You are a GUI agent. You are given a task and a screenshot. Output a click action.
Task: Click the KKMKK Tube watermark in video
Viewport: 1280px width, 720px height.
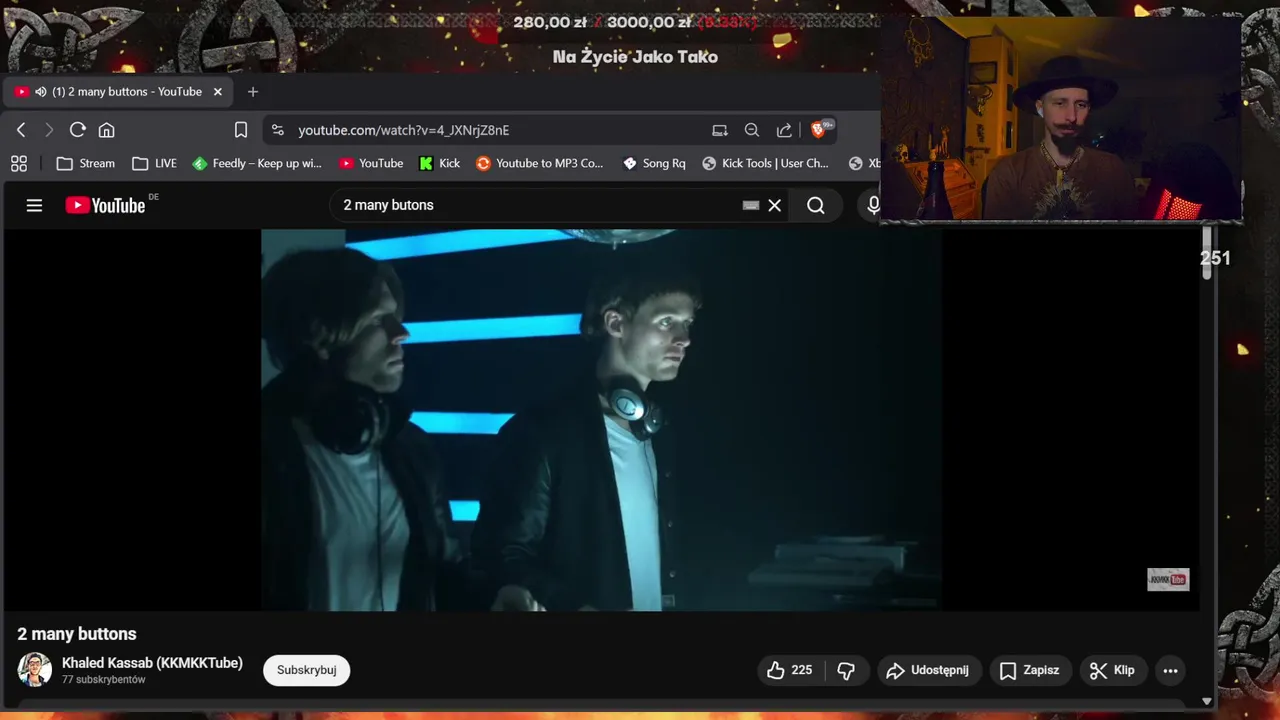(1167, 580)
